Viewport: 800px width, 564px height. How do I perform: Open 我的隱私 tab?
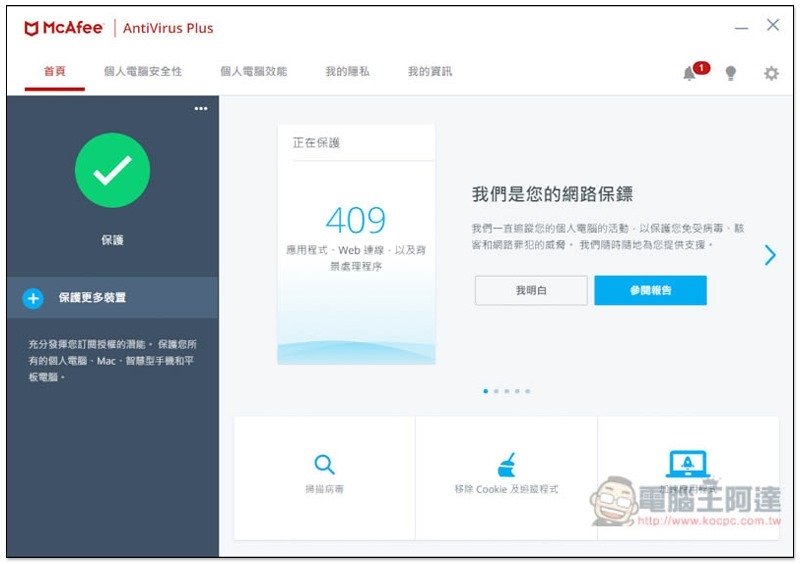click(x=347, y=71)
